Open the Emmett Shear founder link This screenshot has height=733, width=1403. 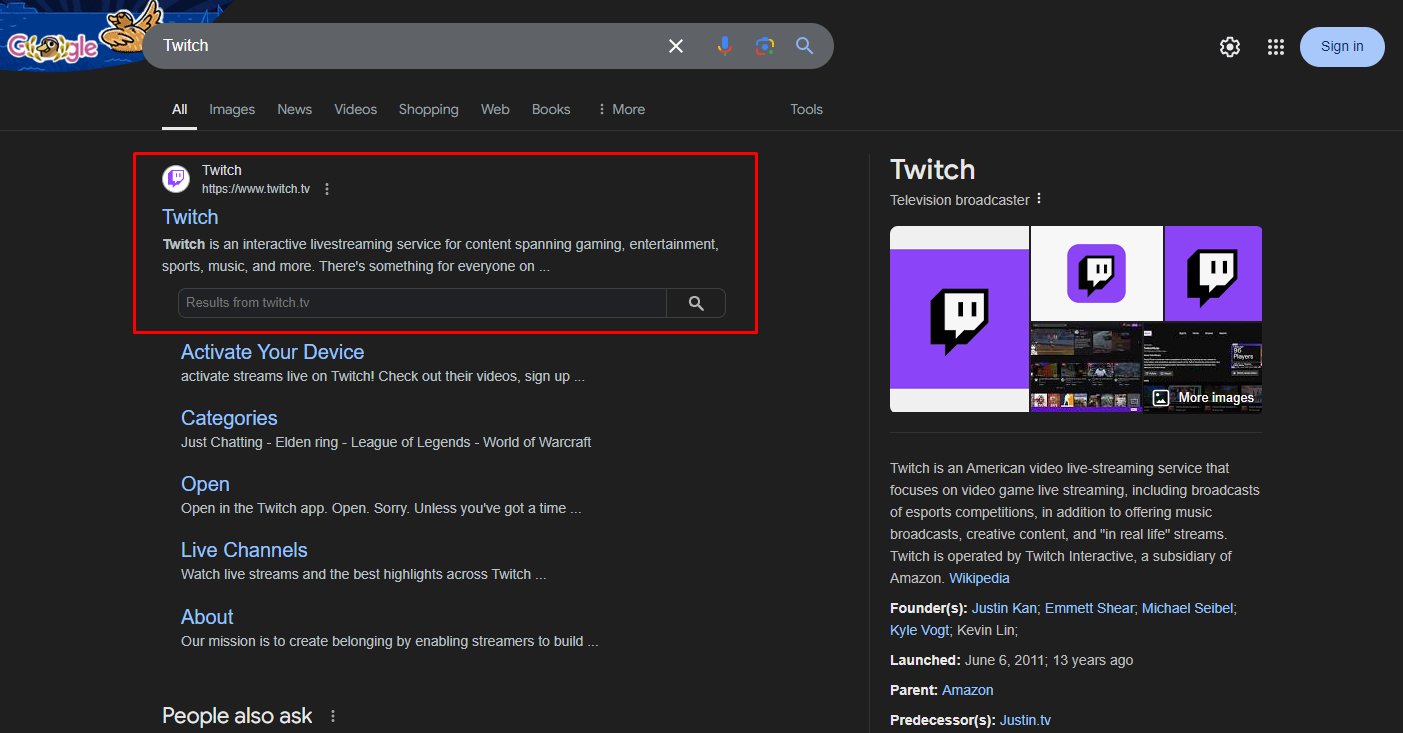pos(1090,608)
